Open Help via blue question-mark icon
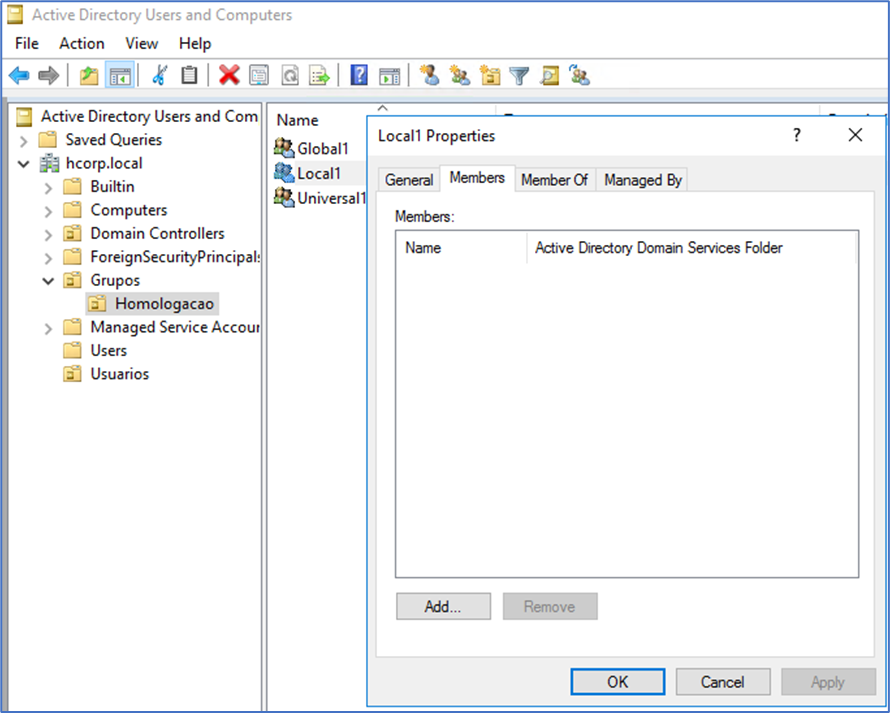Viewport: 890px width, 713px height. click(359, 75)
